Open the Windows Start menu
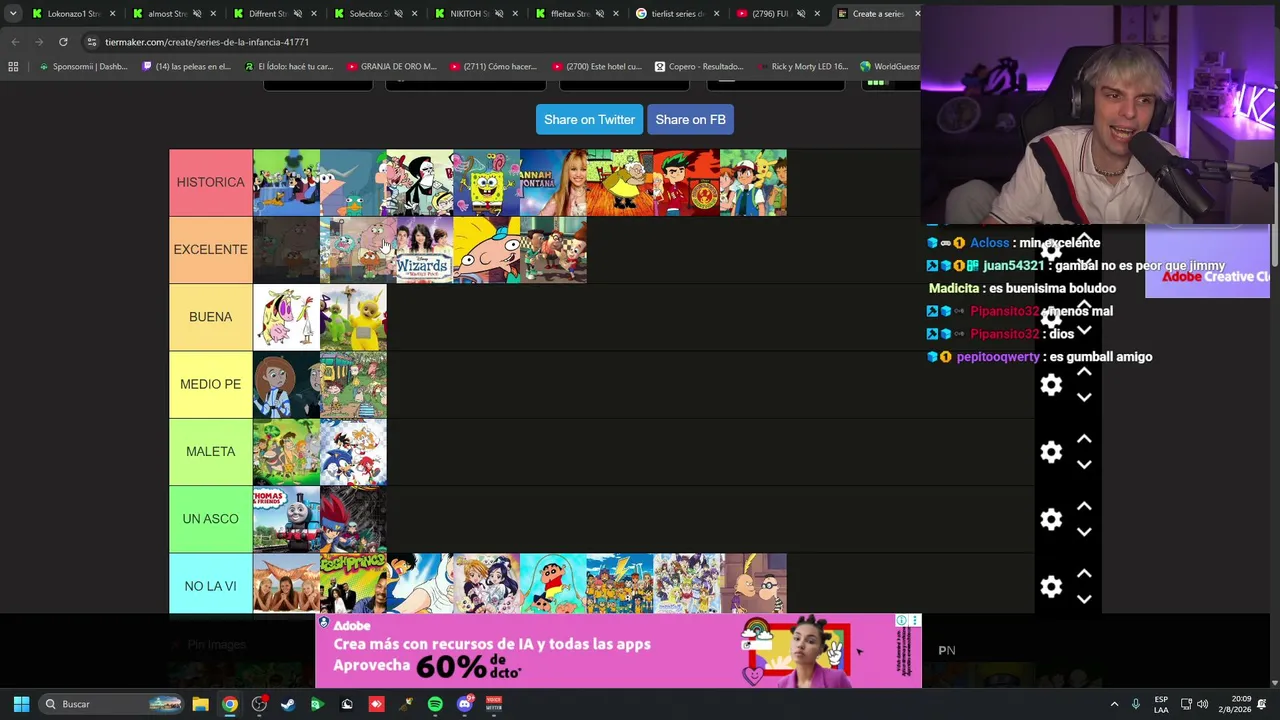 coord(21,704)
